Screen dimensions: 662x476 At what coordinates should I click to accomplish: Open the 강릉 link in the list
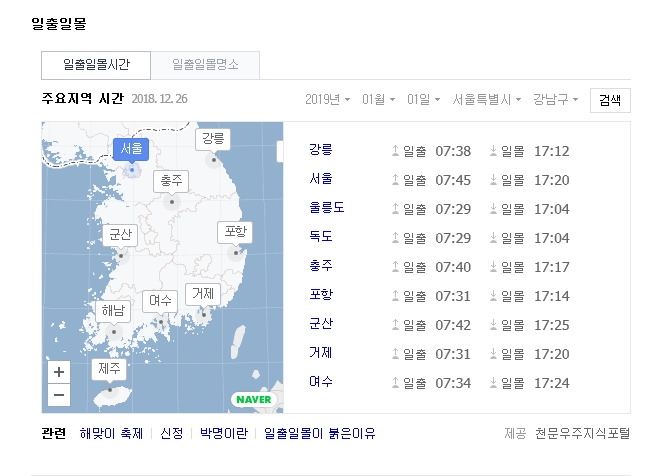[x=321, y=150]
